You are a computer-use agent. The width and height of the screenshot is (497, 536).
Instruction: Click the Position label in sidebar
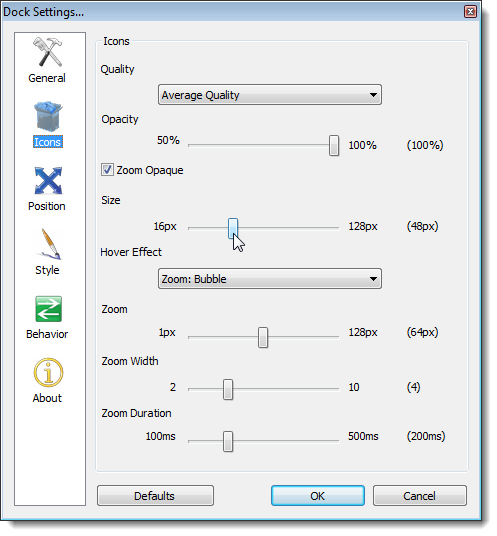pyautogui.click(x=47, y=206)
